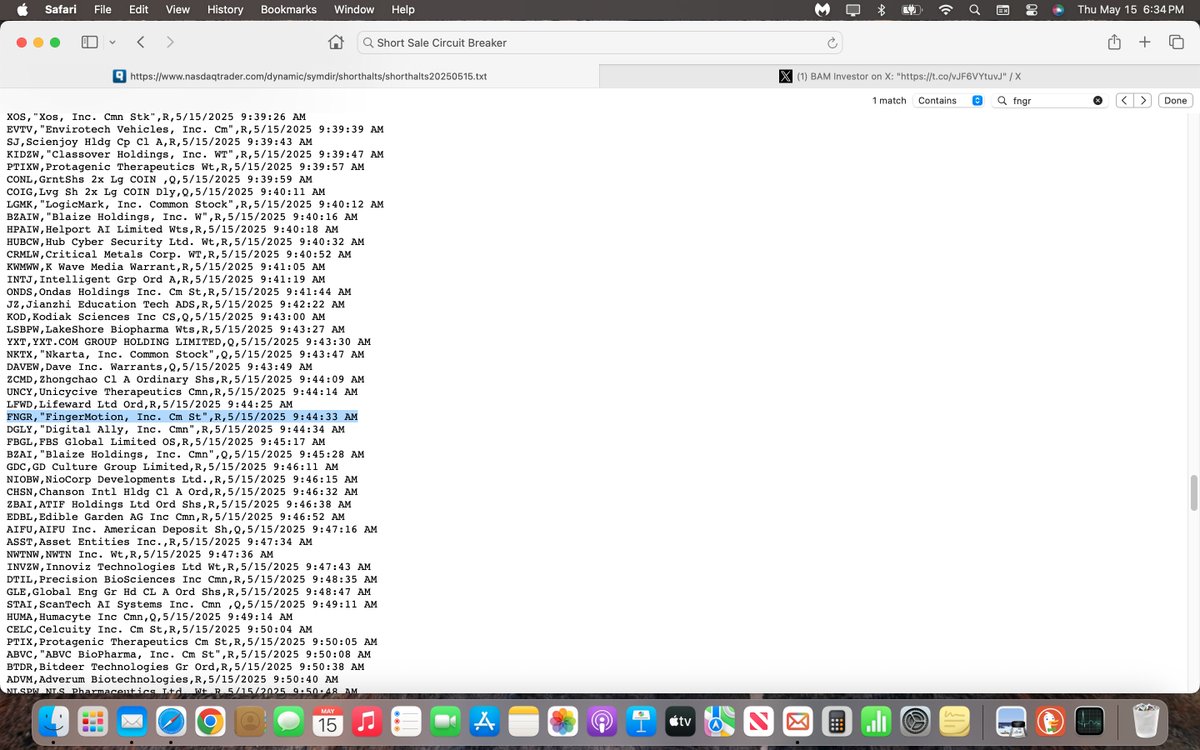Image resolution: width=1200 pixels, height=750 pixels.
Task: Open Numbers from the Dock
Action: point(875,721)
